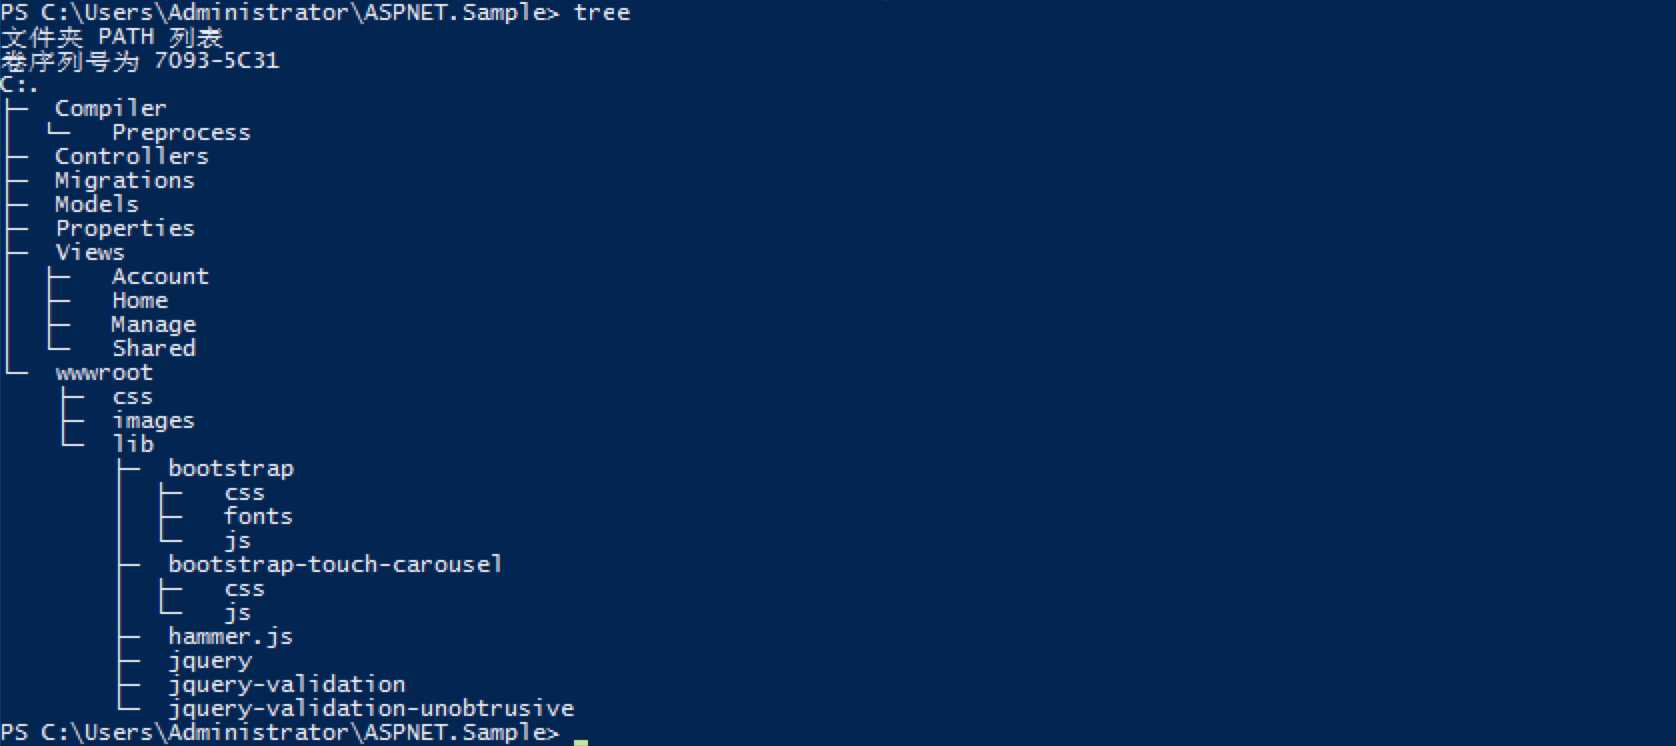Screen dimensions: 1676x746
Task: Click the Manage folder under Views
Action: 153,324
